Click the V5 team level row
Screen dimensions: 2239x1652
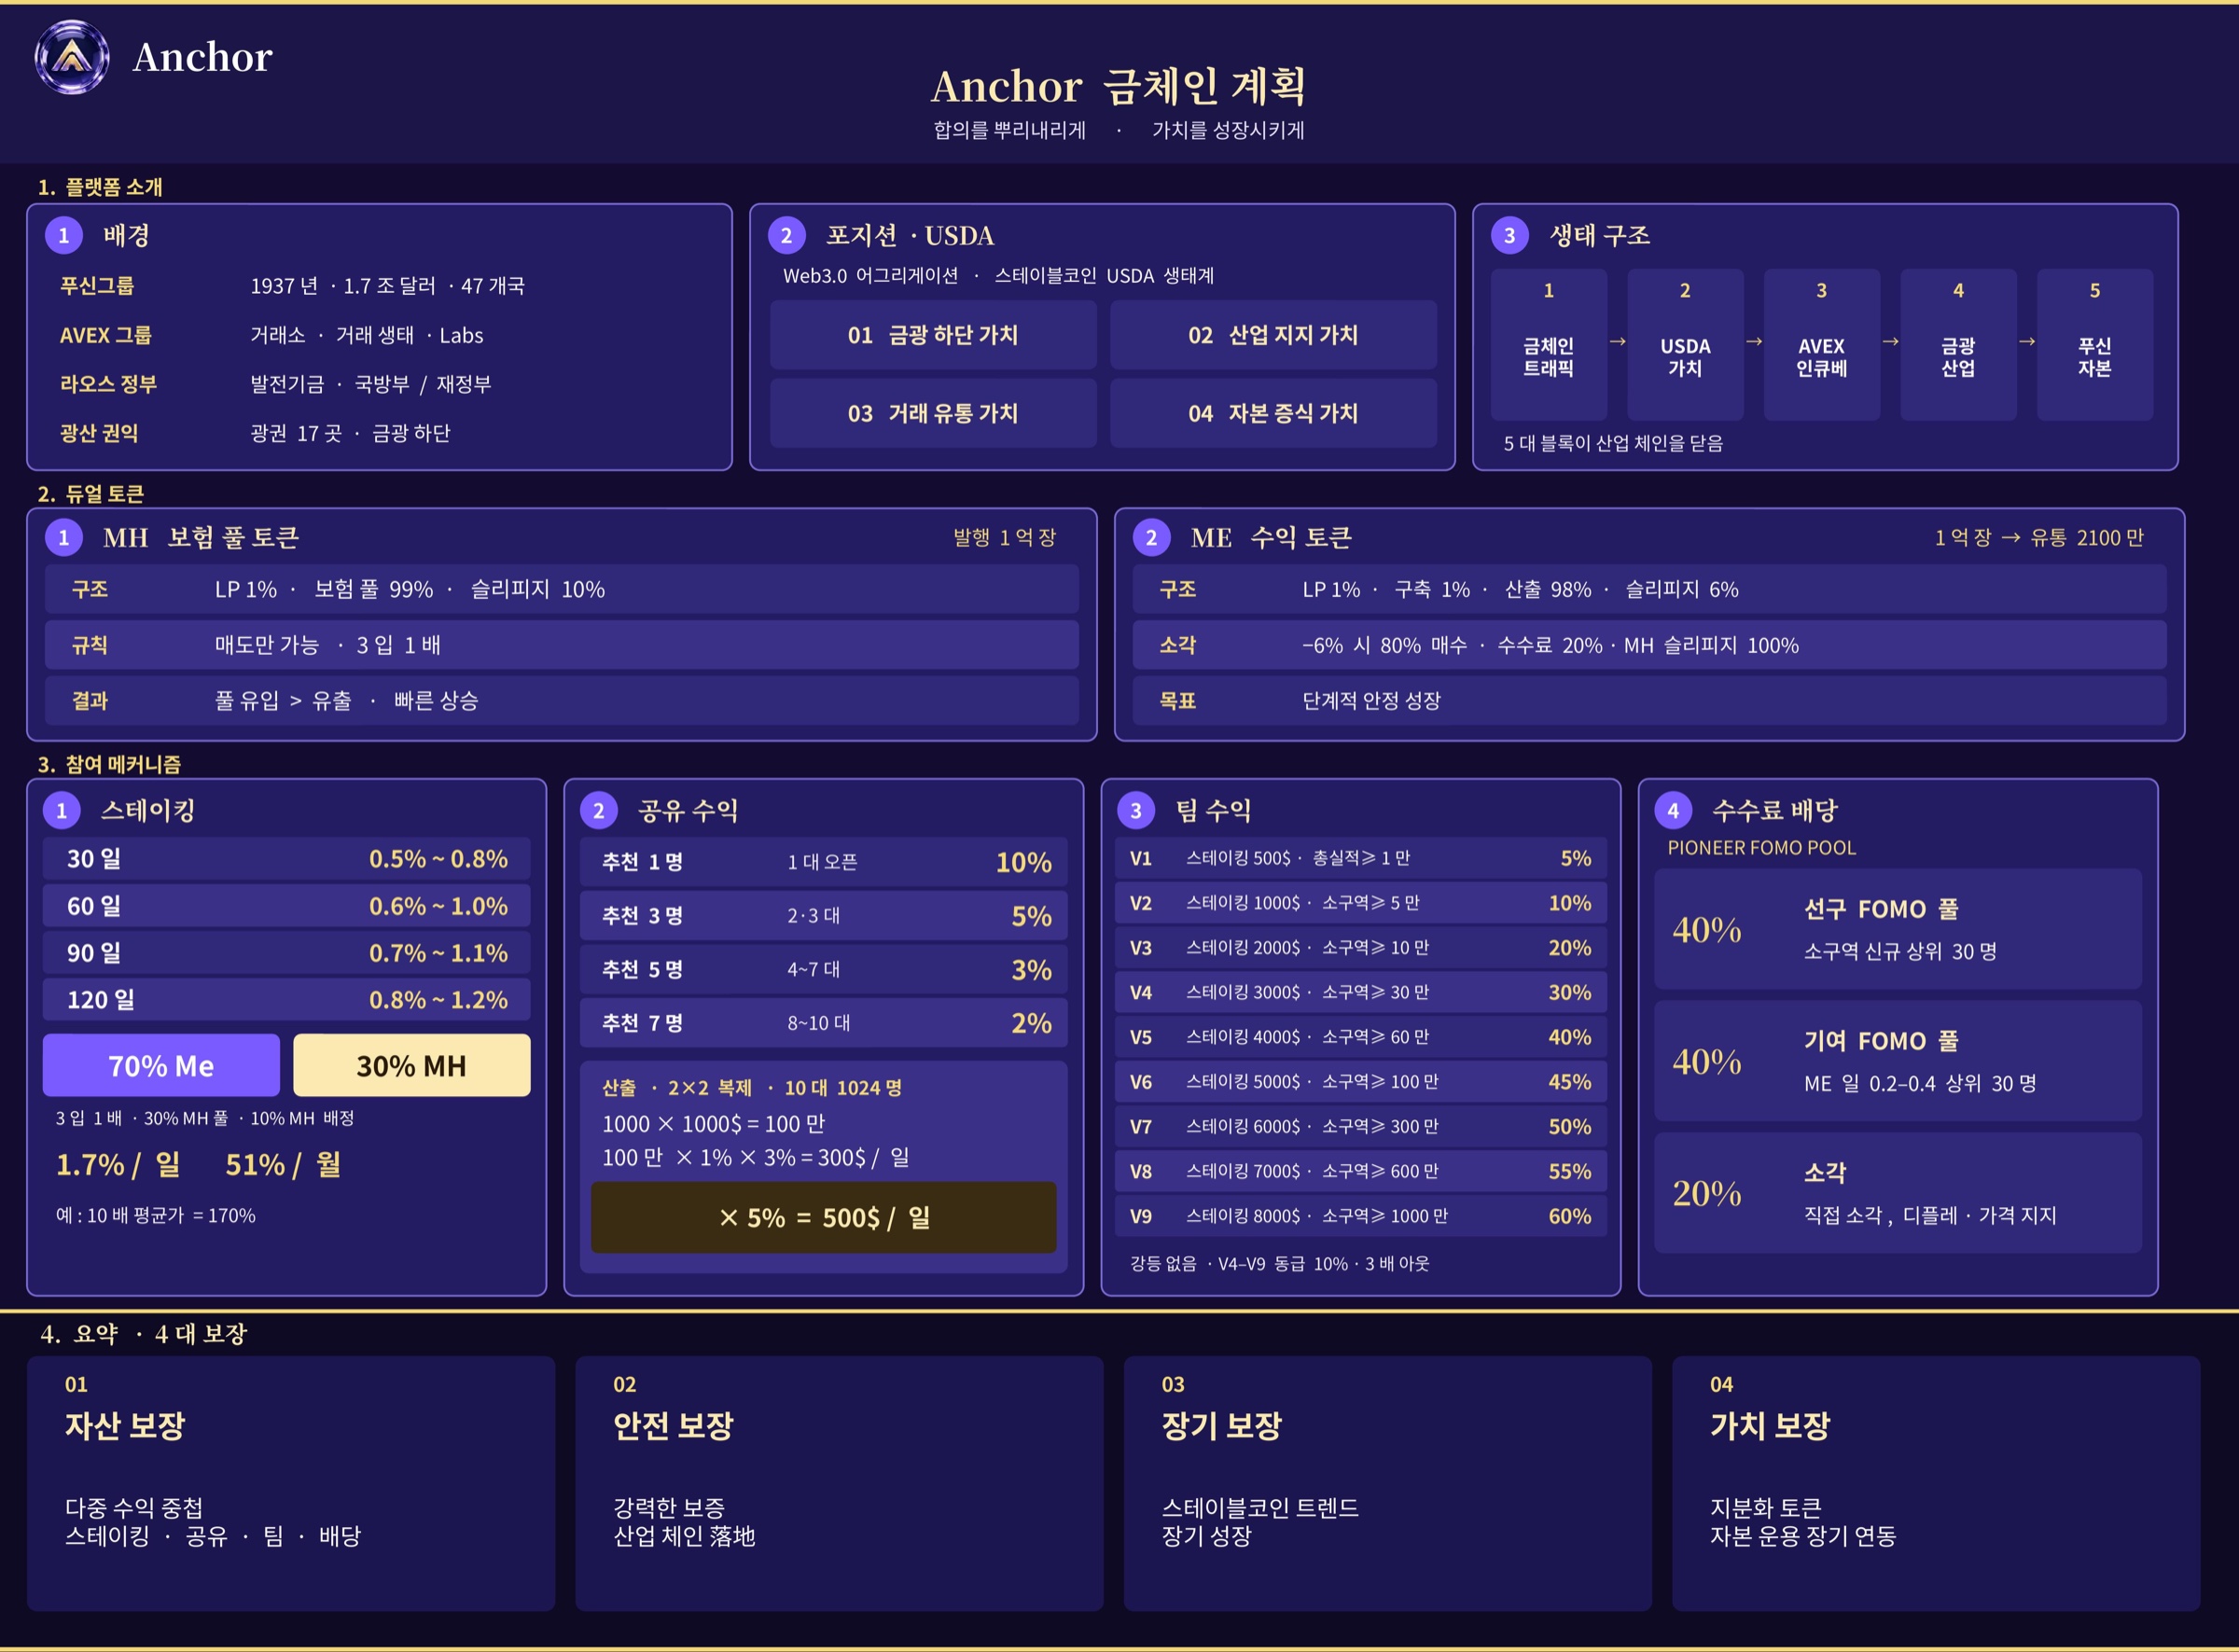point(1361,1037)
